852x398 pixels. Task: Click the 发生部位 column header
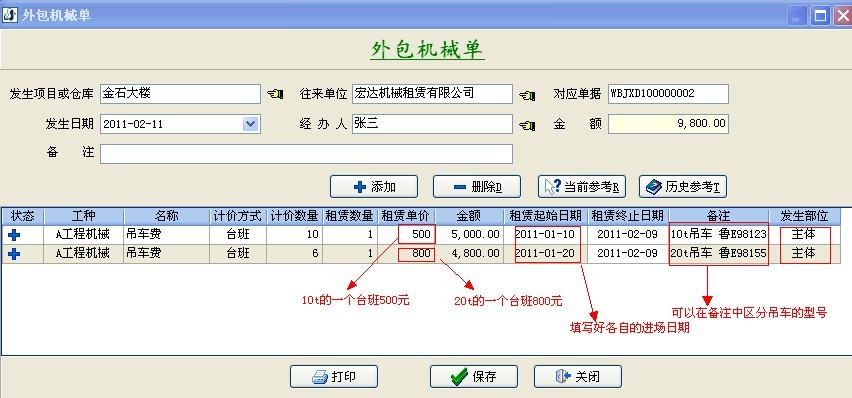coord(805,216)
